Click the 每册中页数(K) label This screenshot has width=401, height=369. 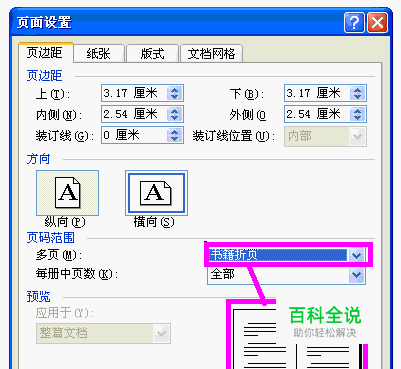coord(77,274)
